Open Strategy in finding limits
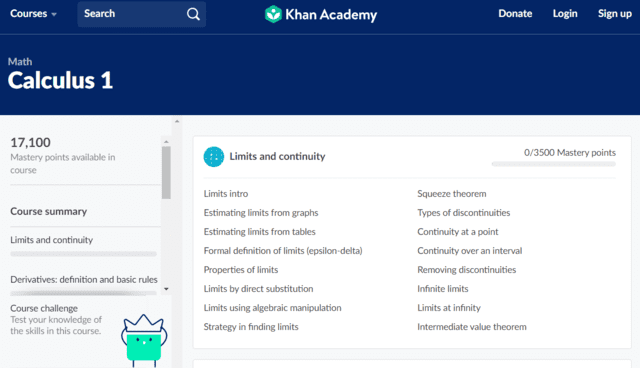The image size is (640, 368). point(251,327)
